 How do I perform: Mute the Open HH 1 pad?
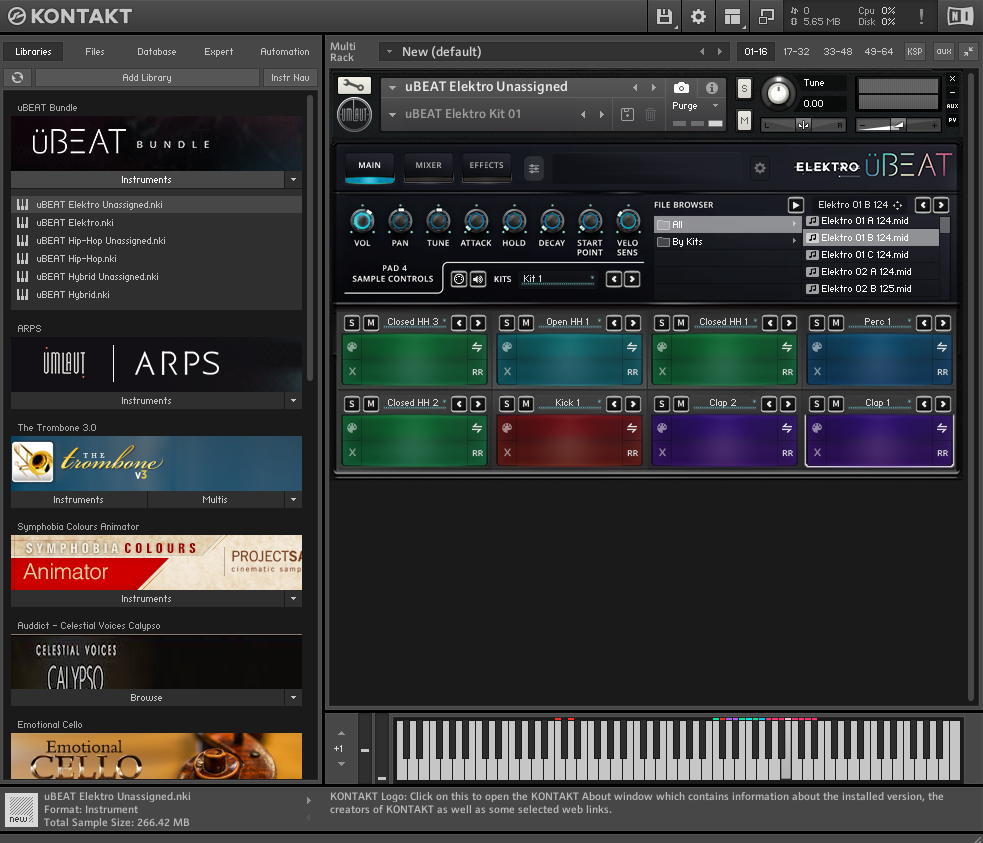click(x=526, y=323)
